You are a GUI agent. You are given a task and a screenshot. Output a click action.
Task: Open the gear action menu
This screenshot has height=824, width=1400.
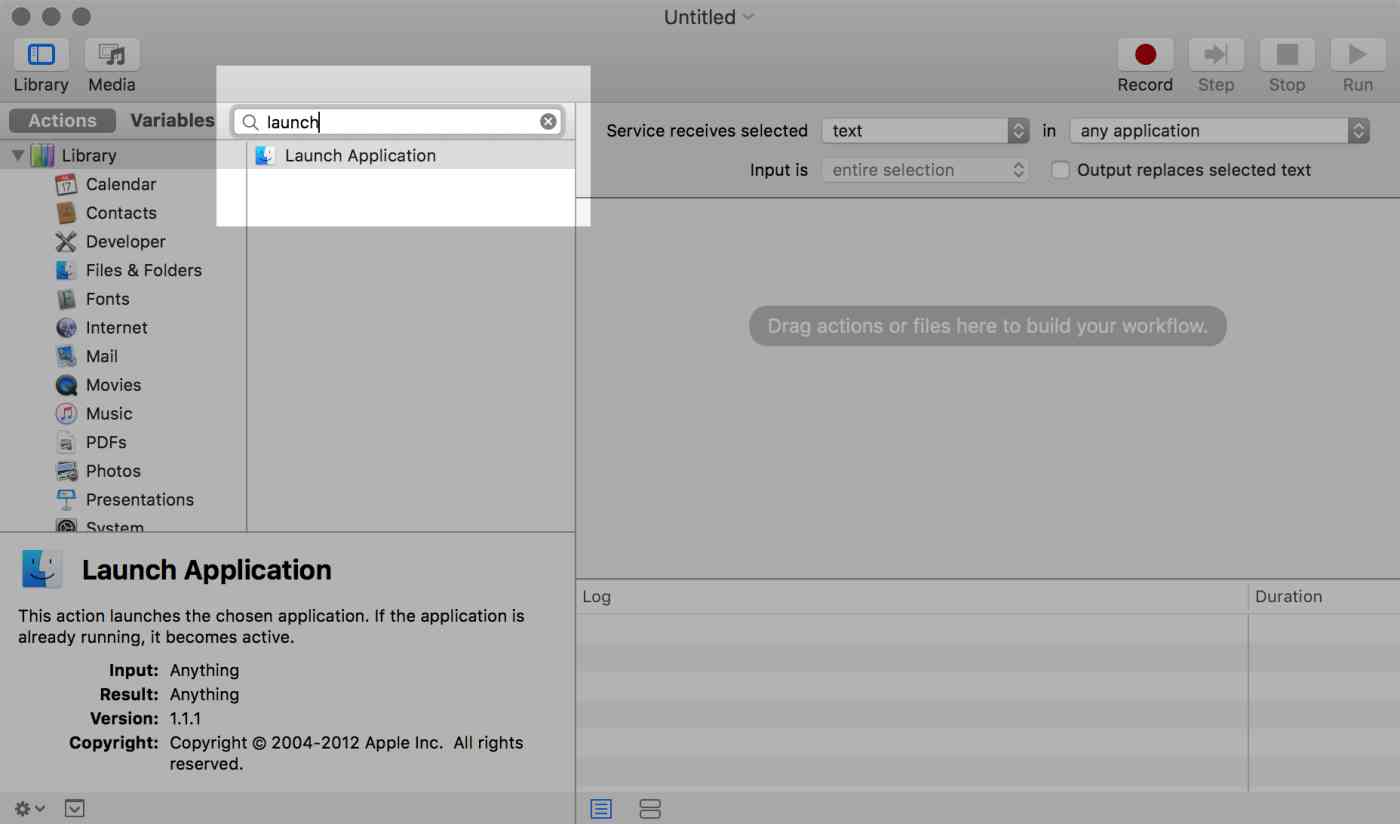point(30,808)
